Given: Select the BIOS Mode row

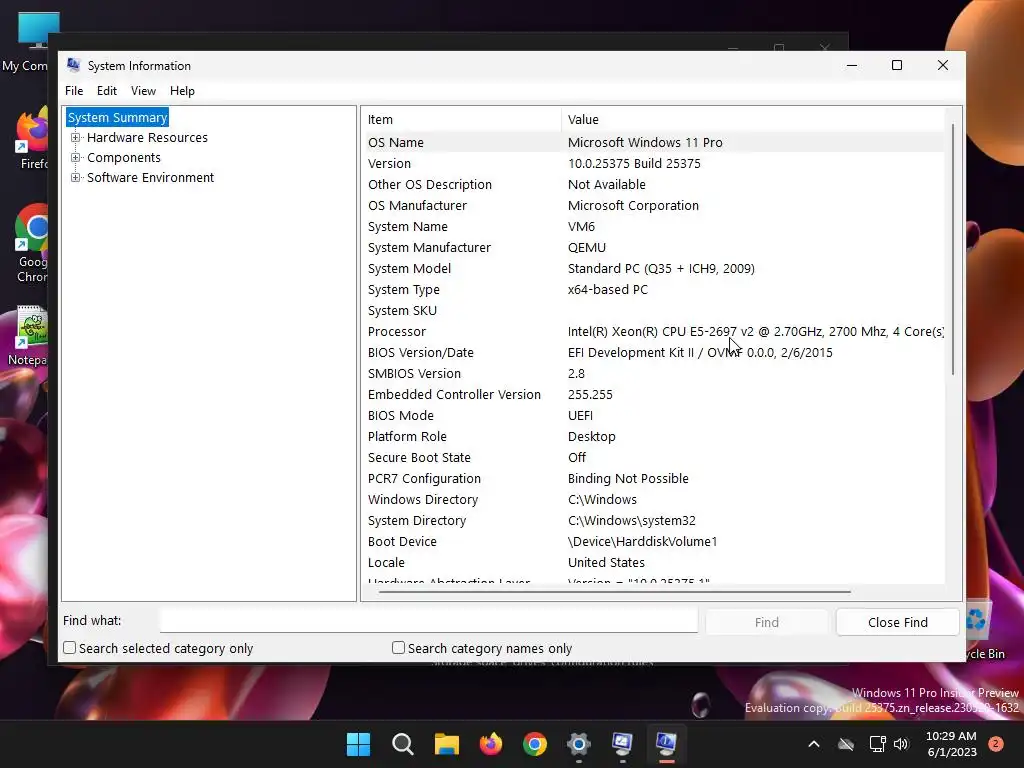Looking at the screenshot, I should click(x=654, y=415).
